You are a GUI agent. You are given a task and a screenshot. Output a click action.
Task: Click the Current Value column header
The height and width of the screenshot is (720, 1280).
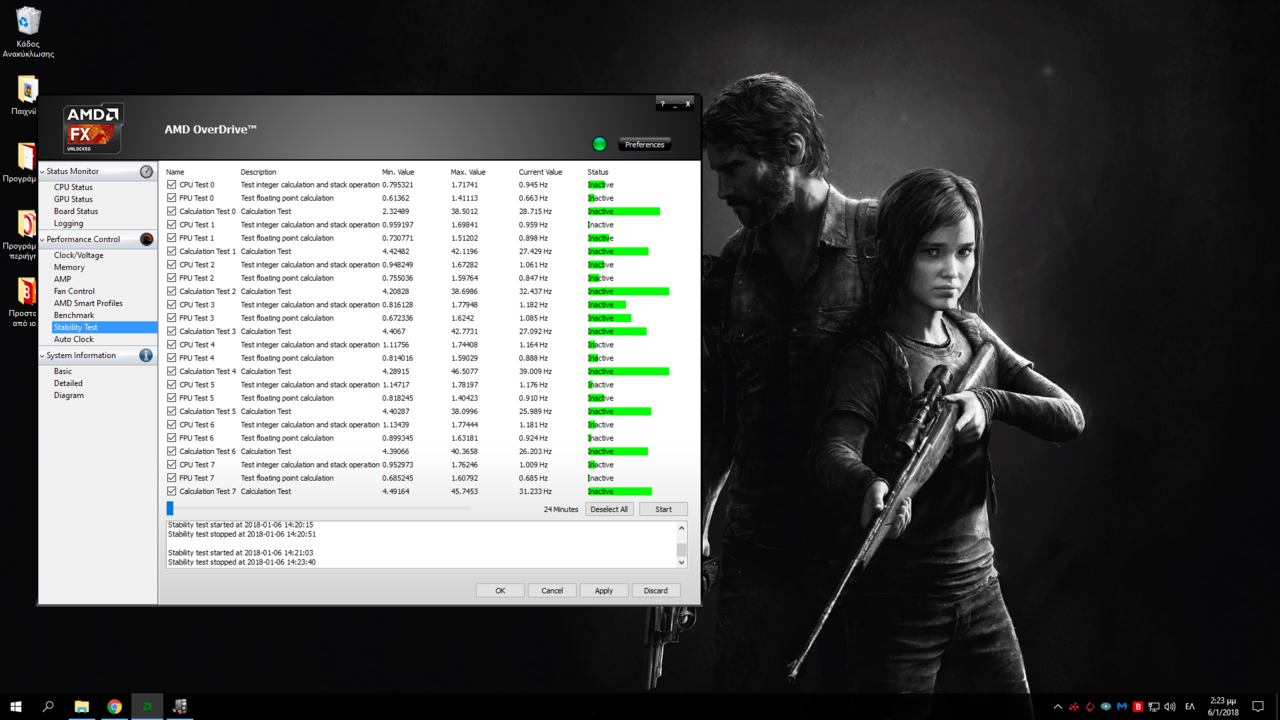click(541, 172)
